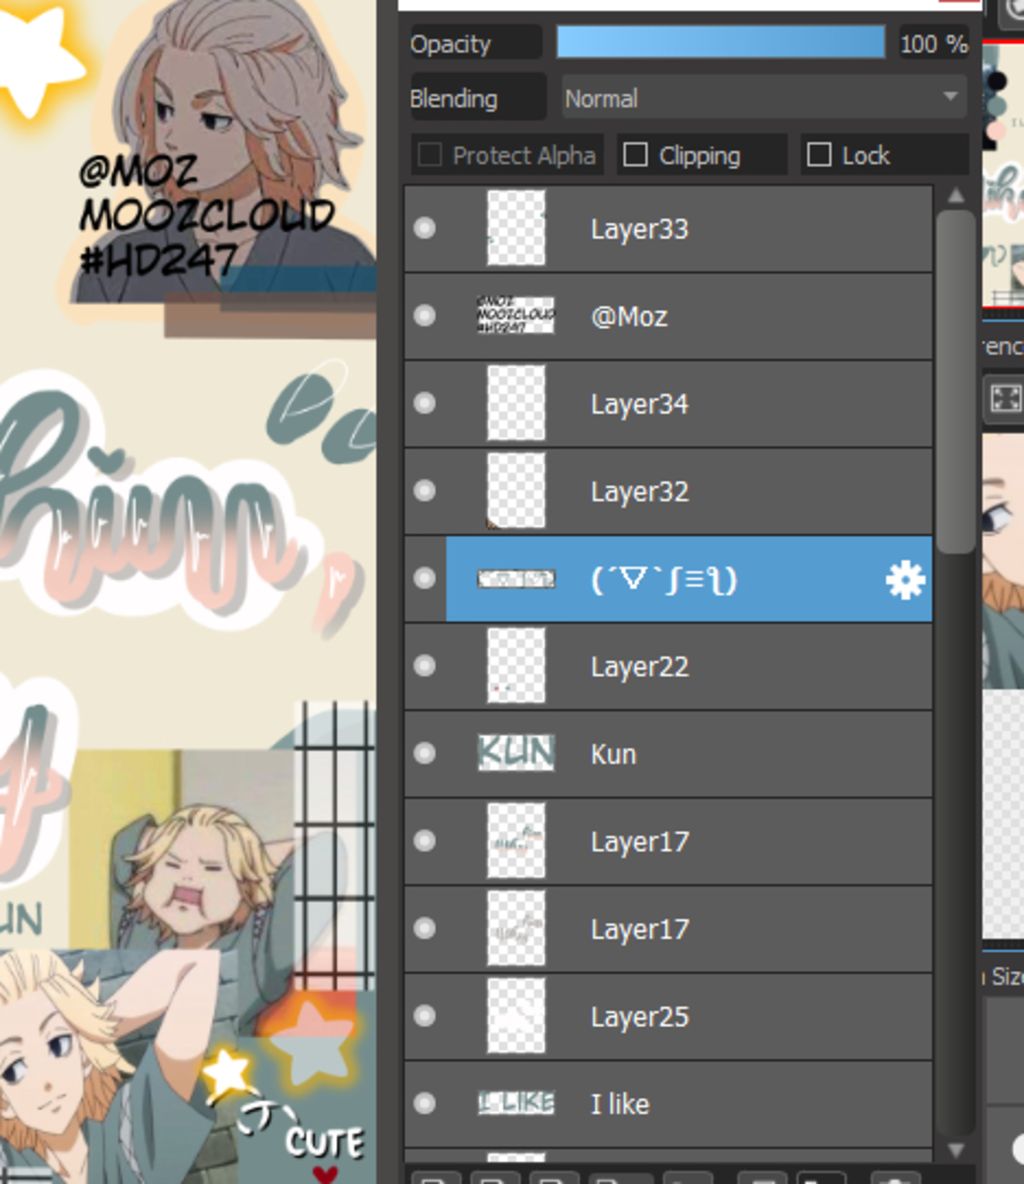The height and width of the screenshot is (1184, 1024).
Task: Click the 100 % opacity value field
Action: pos(933,44)
